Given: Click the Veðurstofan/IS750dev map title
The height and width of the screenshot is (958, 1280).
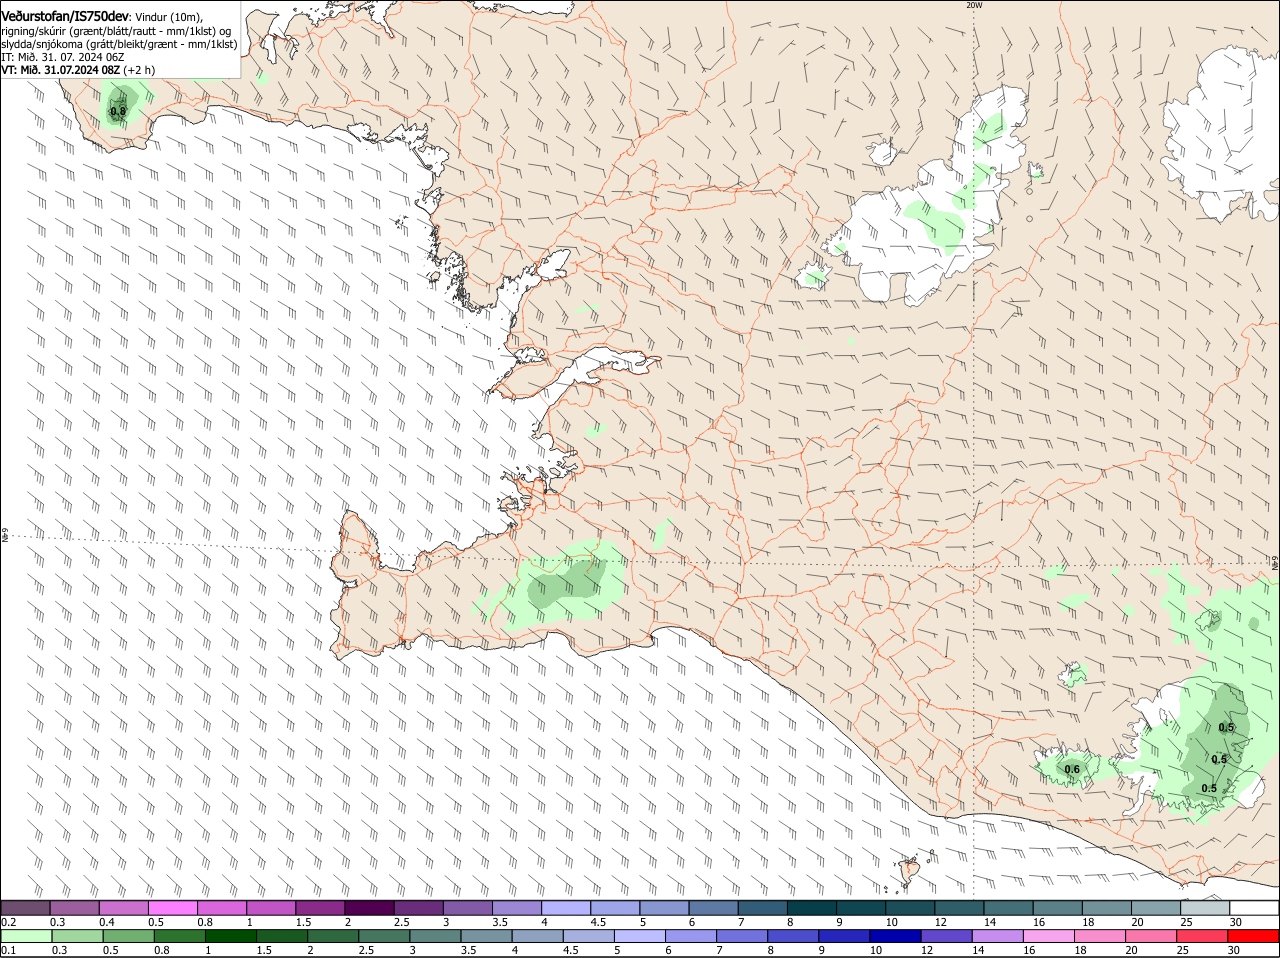Looking at the screenshot, I should point(65,17).
